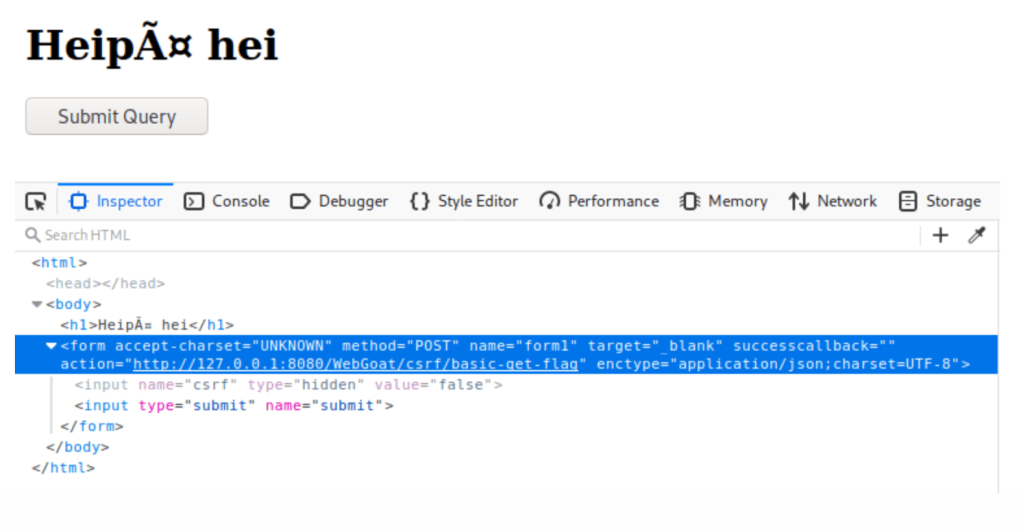Collapse the body element node
The image size is (1023, 531).
[x=38, y=304]
